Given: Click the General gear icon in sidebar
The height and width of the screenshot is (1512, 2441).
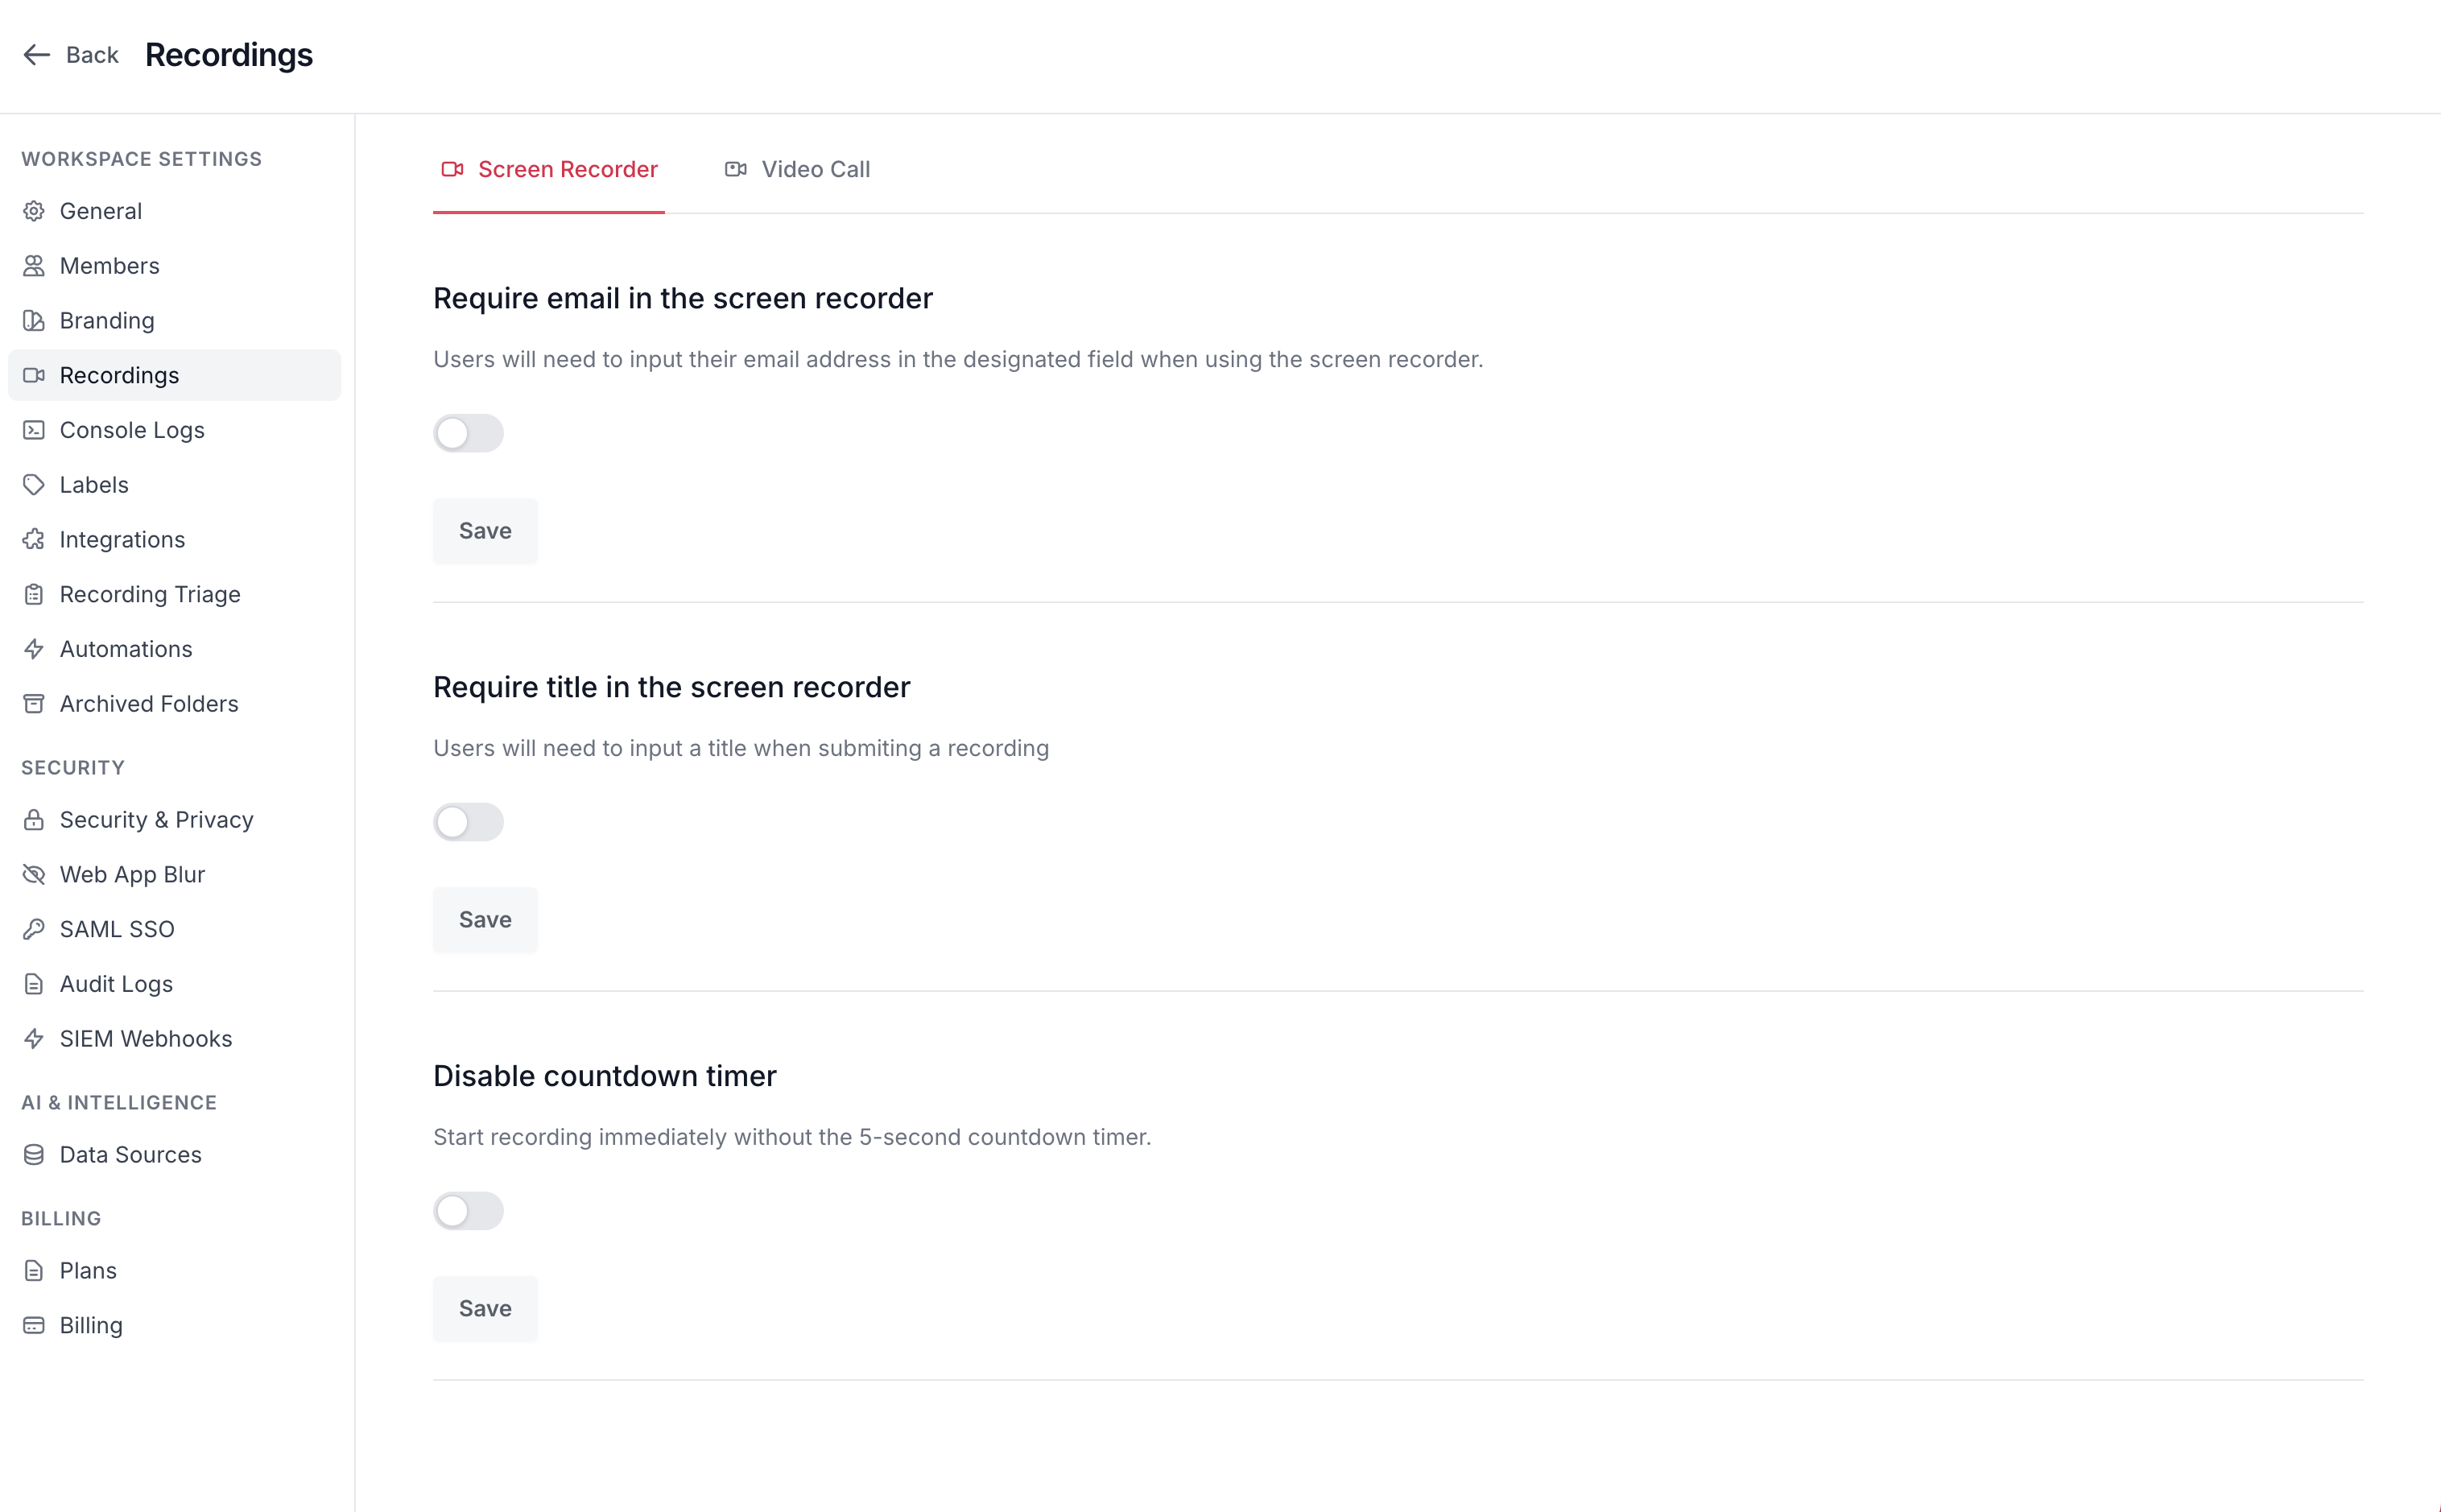Looking at the screenshot, I should click(x=34, y=211).
